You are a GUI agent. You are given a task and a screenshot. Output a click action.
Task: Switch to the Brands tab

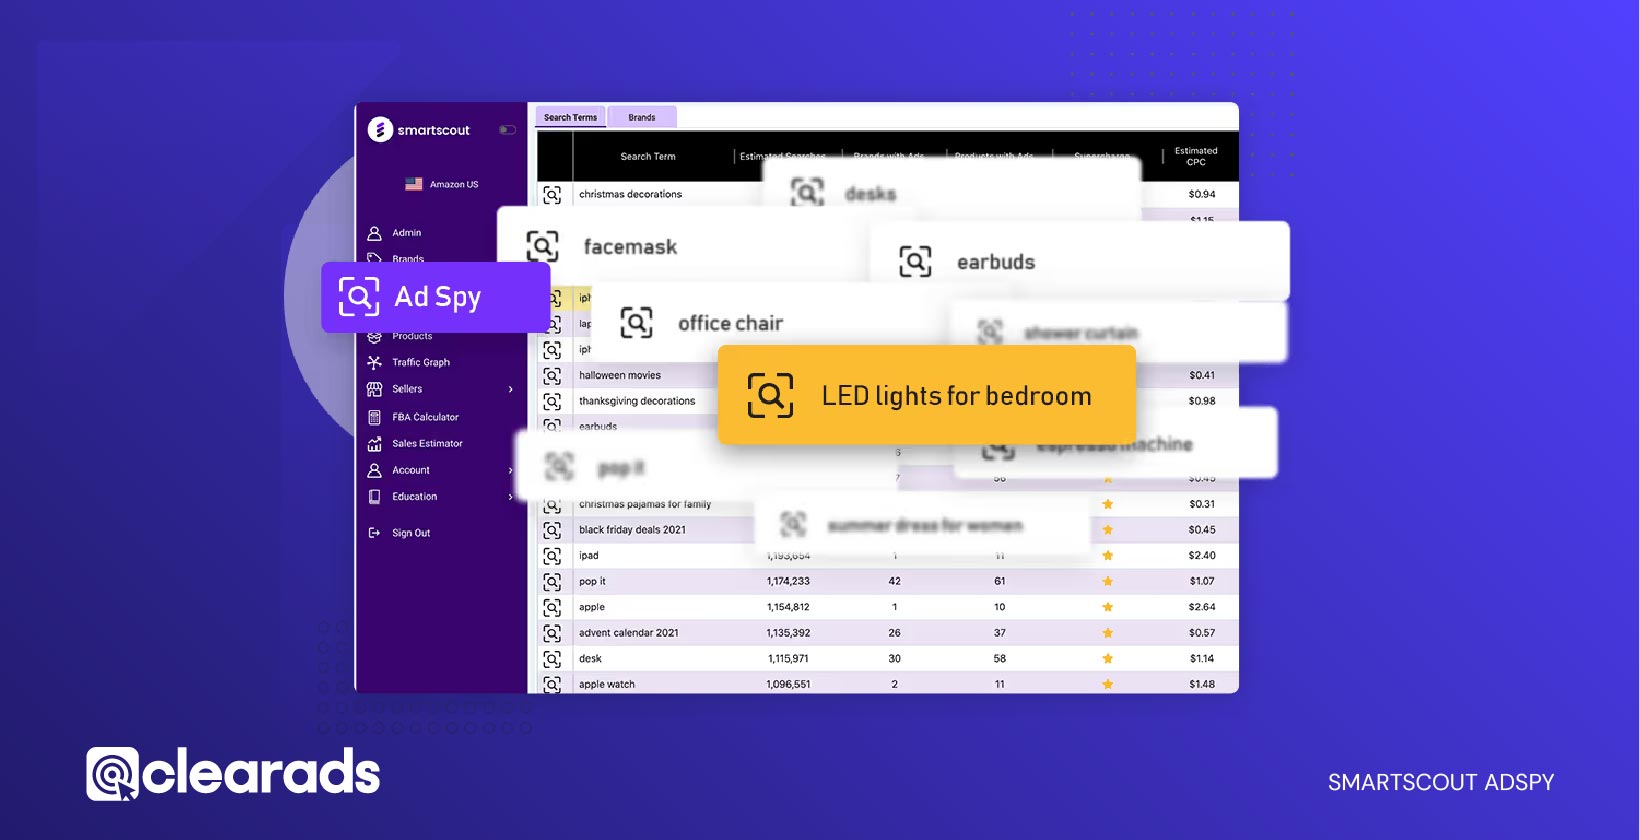(x=642, y=118)
